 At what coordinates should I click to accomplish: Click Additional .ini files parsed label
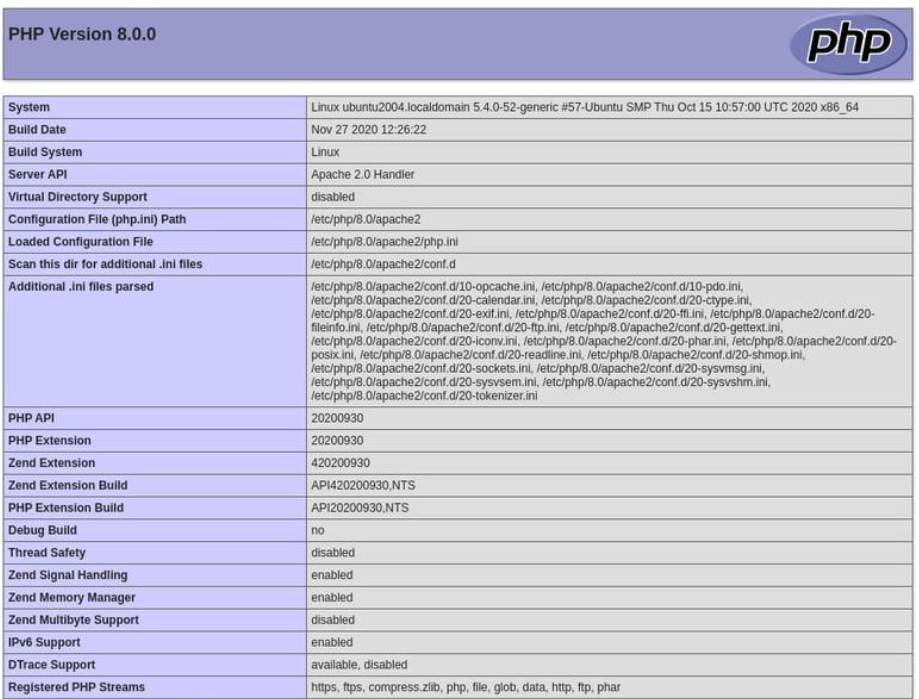[x=81, y=287]
